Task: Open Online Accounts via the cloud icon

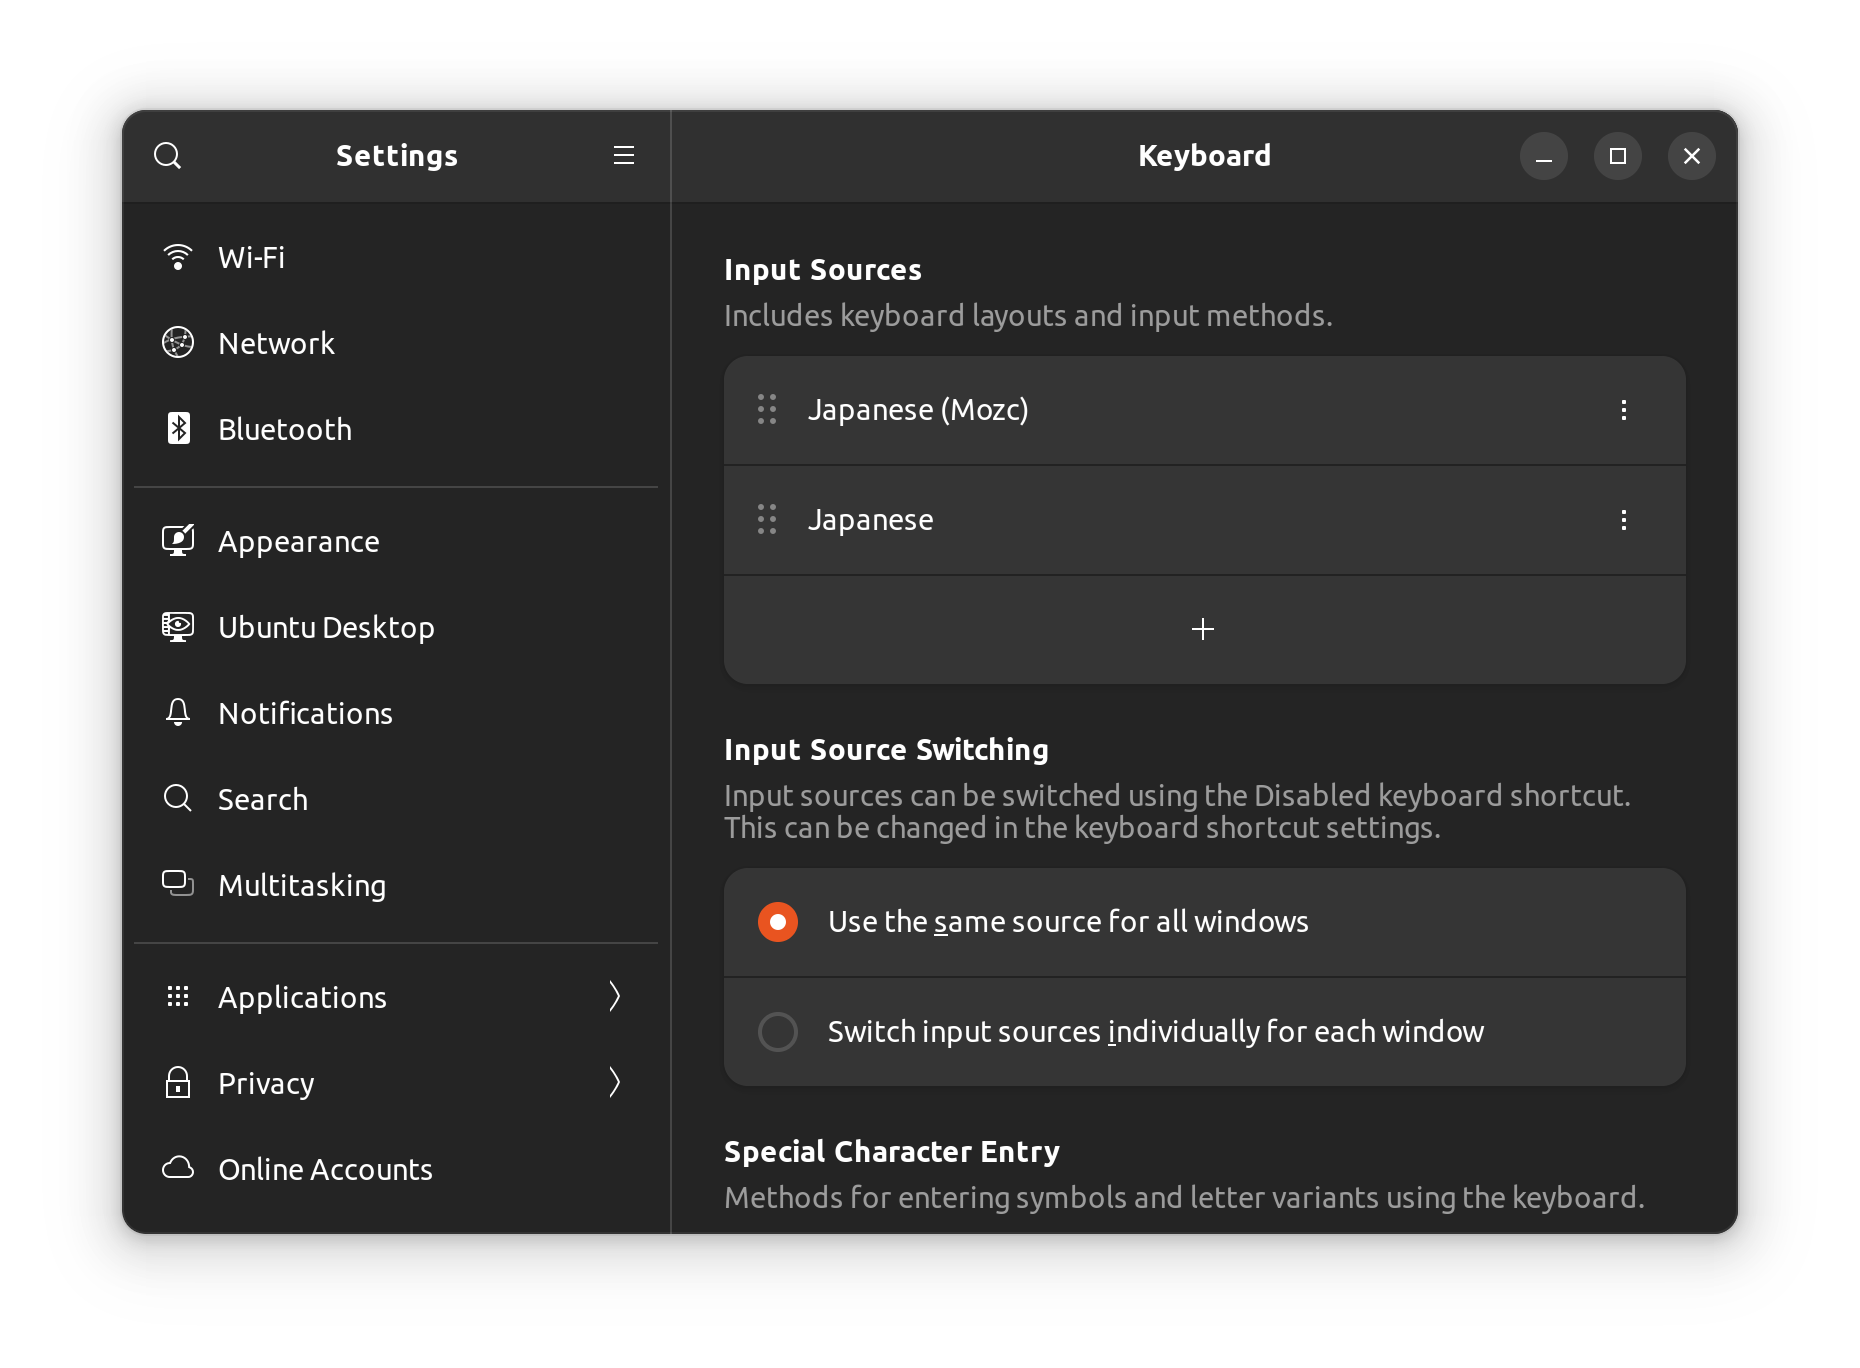Action: click(x=178, y=1168)
